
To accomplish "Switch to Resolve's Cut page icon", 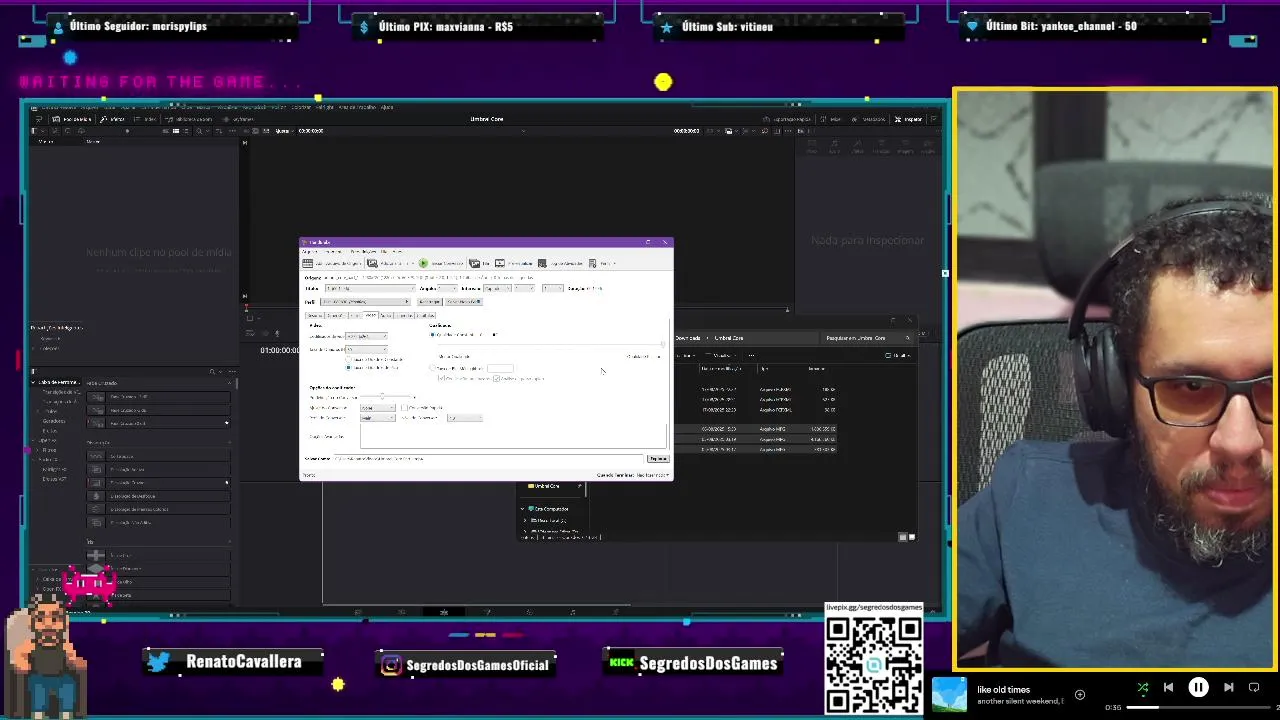I will (401, 612).
